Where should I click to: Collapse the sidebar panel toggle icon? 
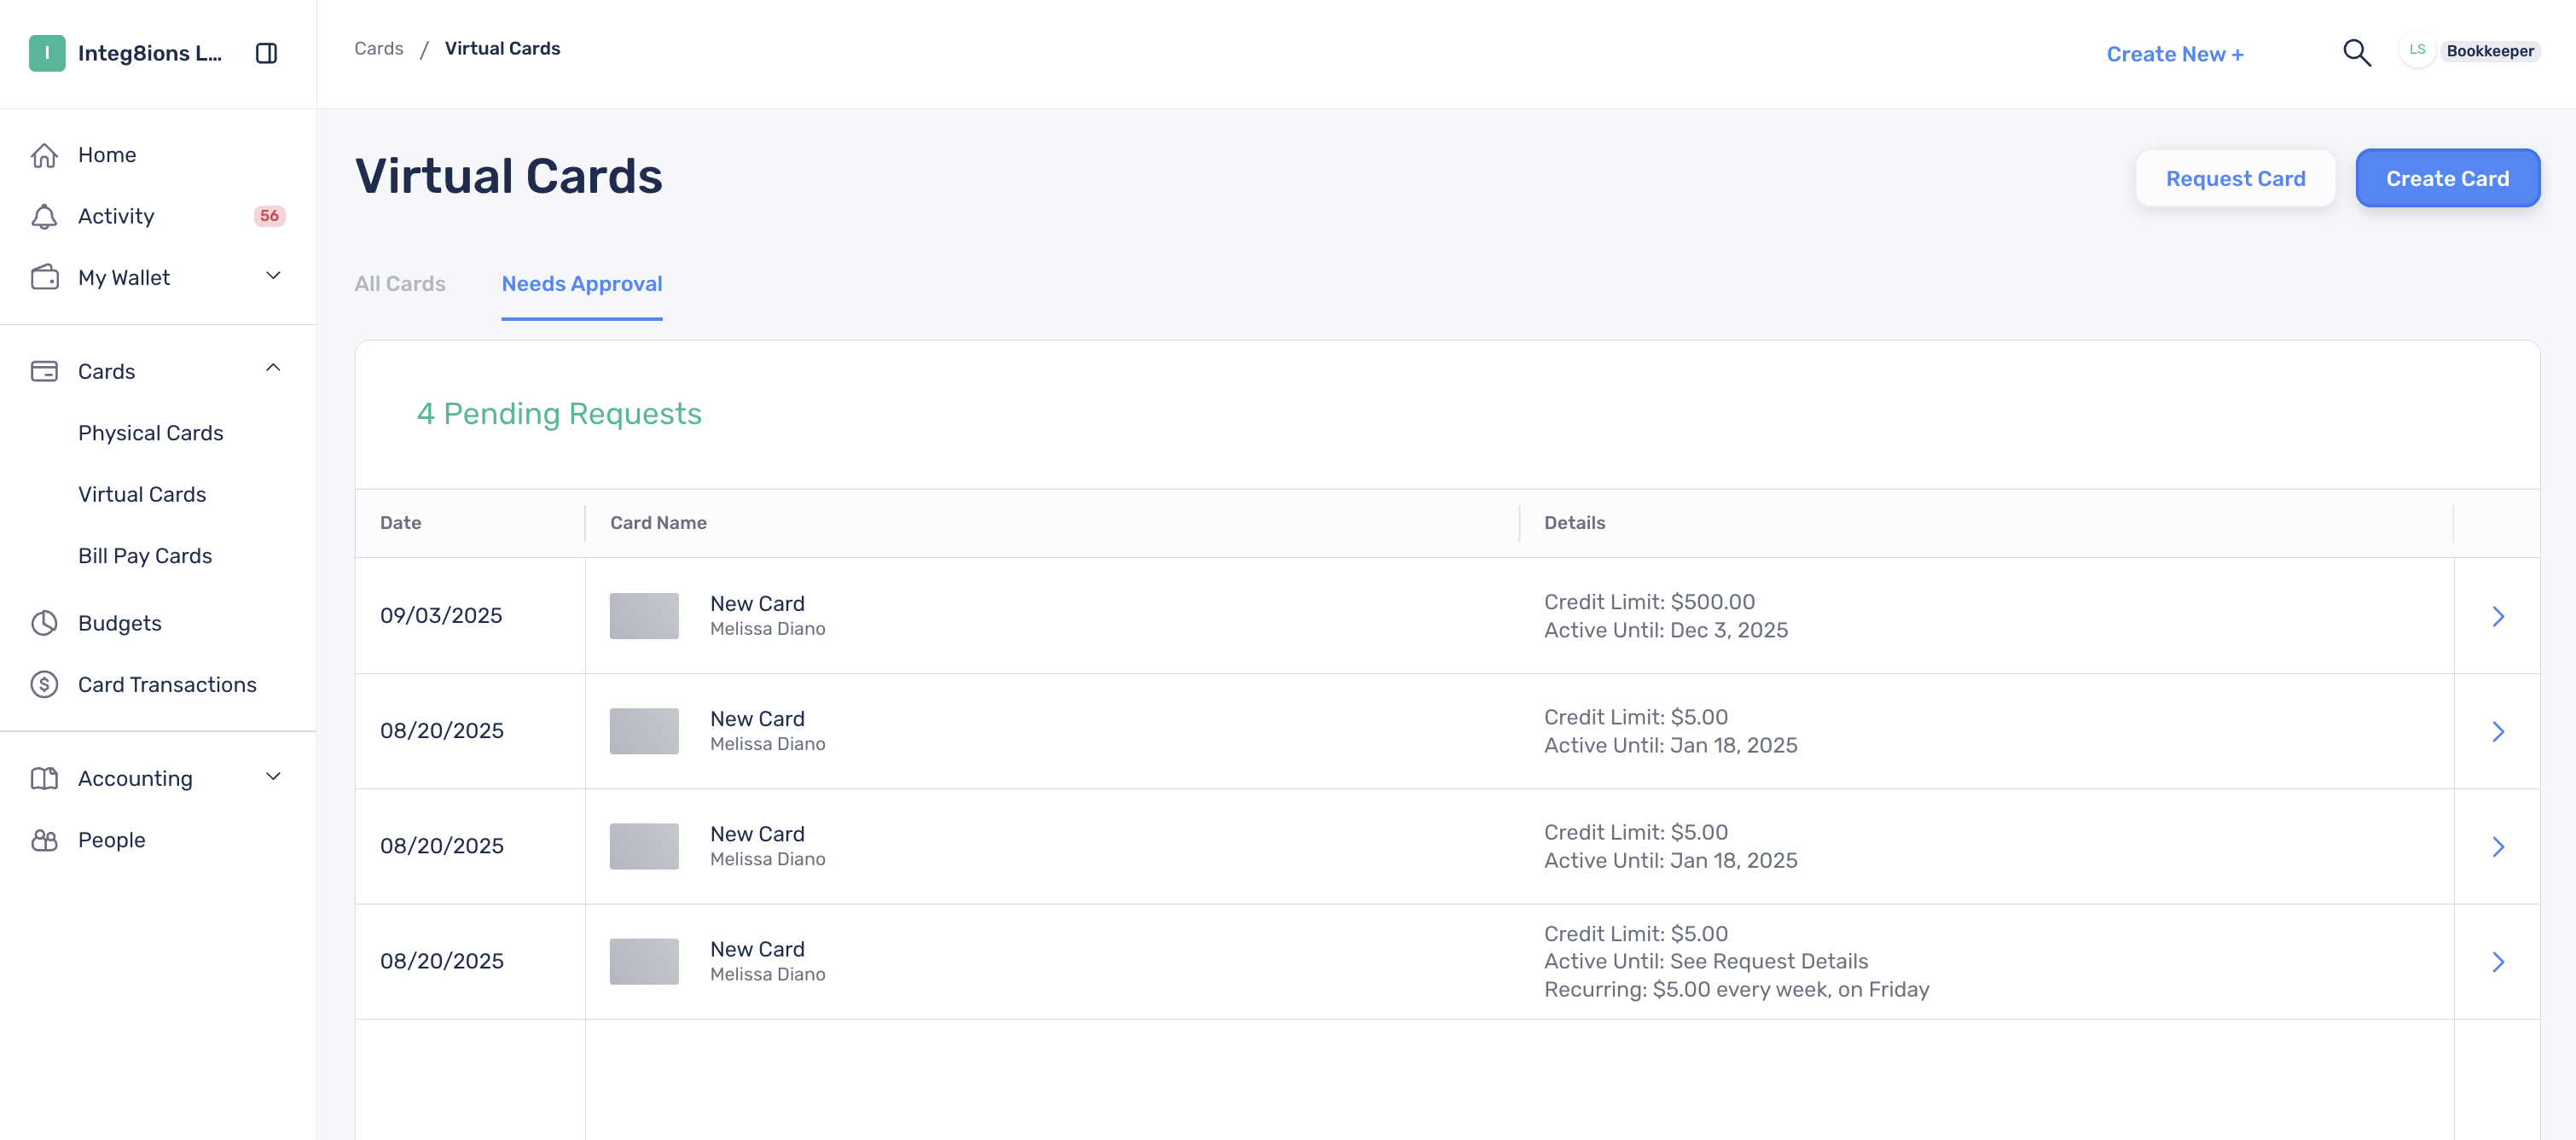pos(266,53)
